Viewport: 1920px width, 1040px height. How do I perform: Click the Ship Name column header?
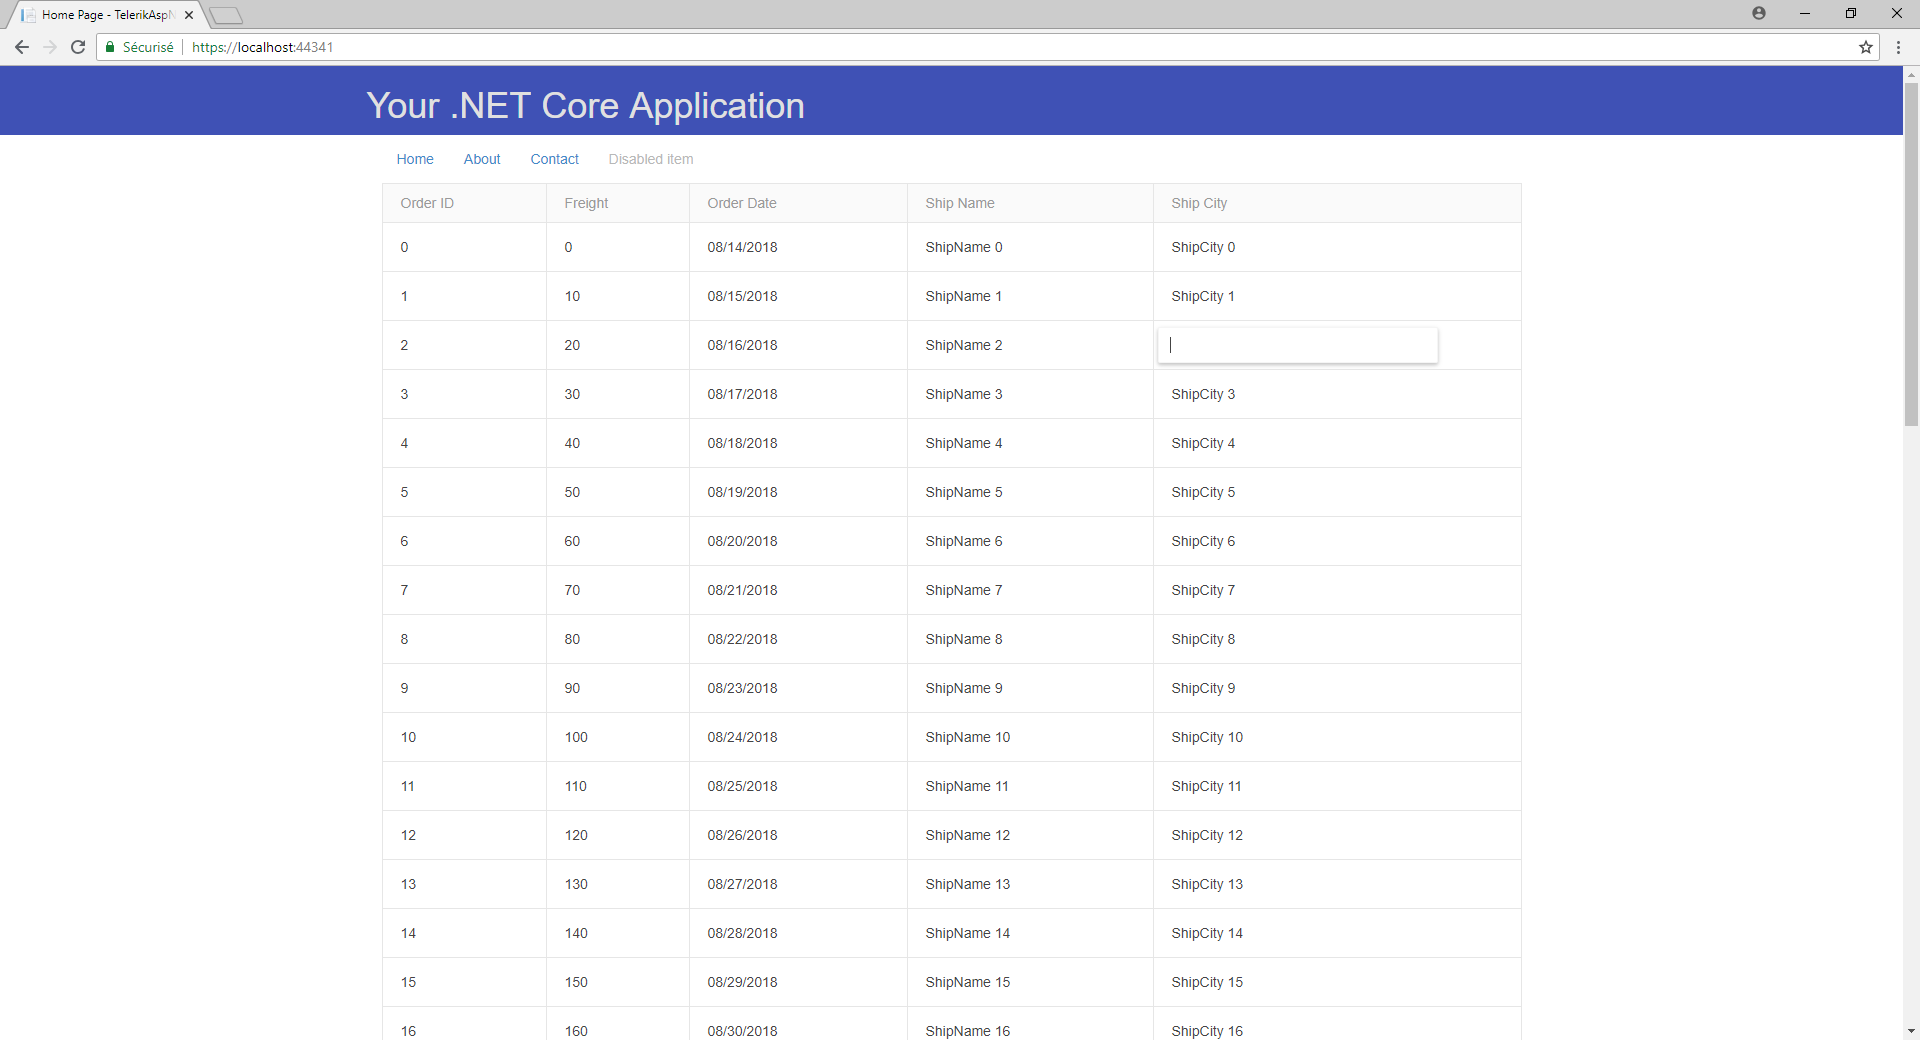960,203
